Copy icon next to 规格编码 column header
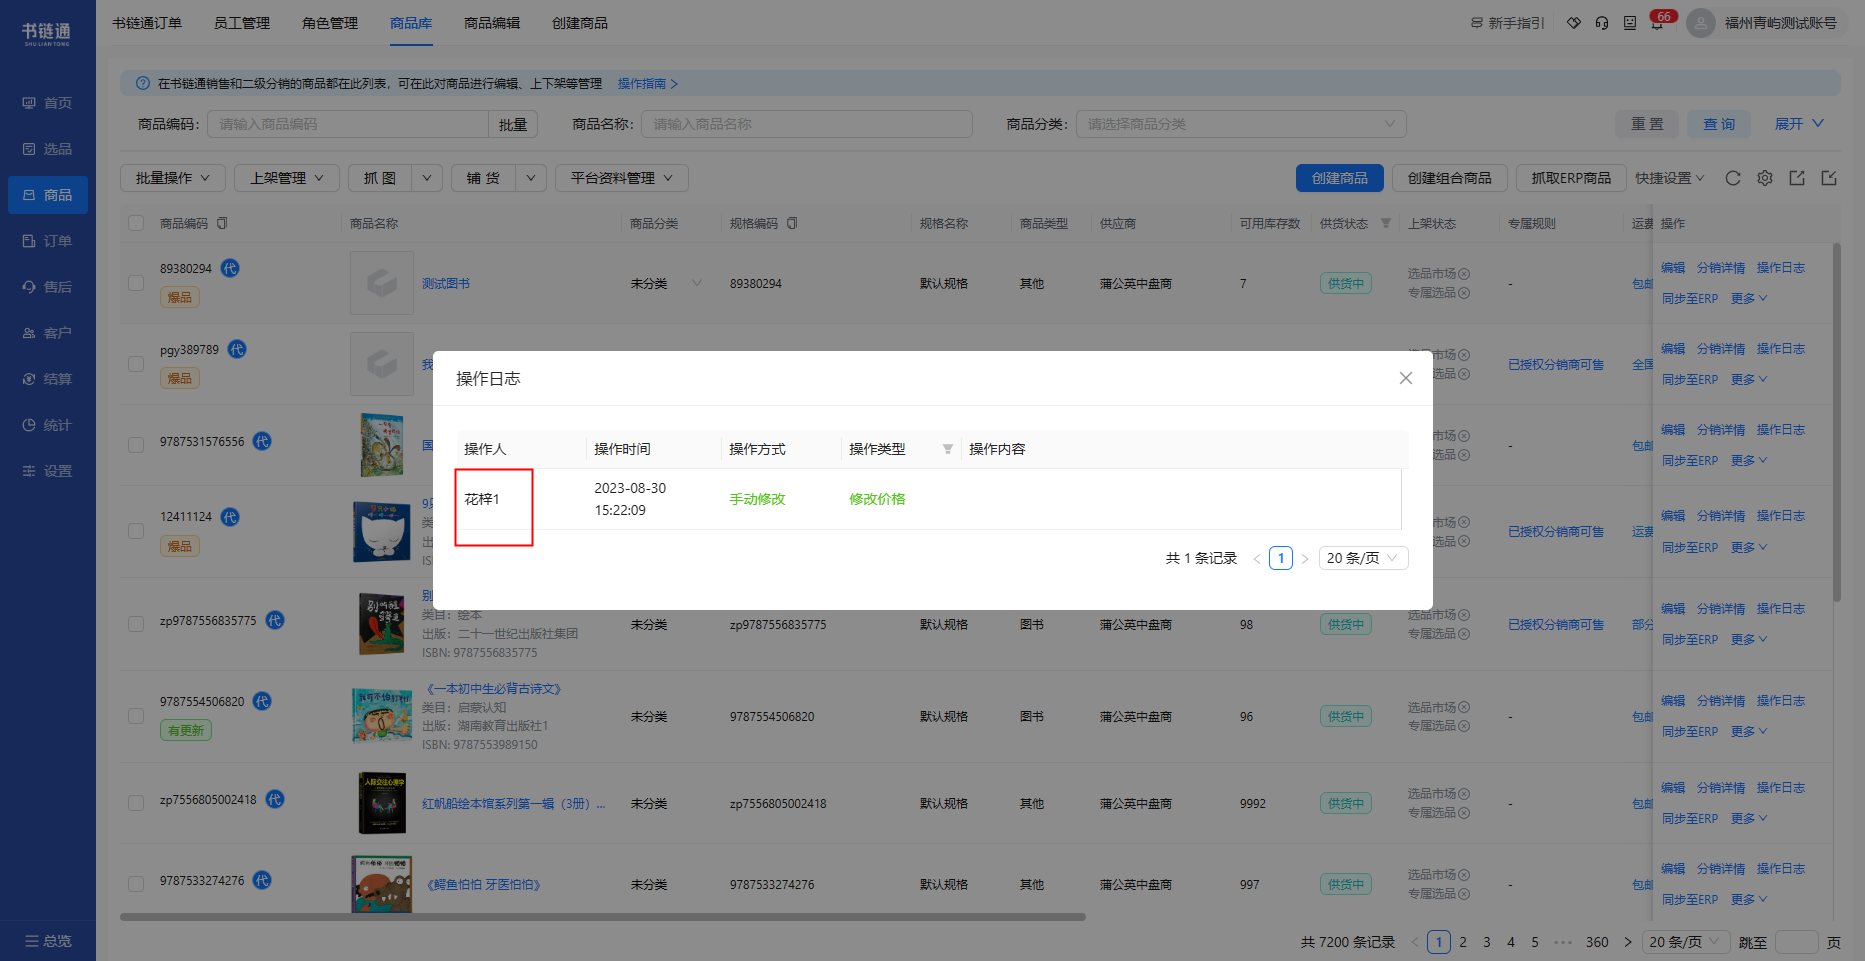 792,224
